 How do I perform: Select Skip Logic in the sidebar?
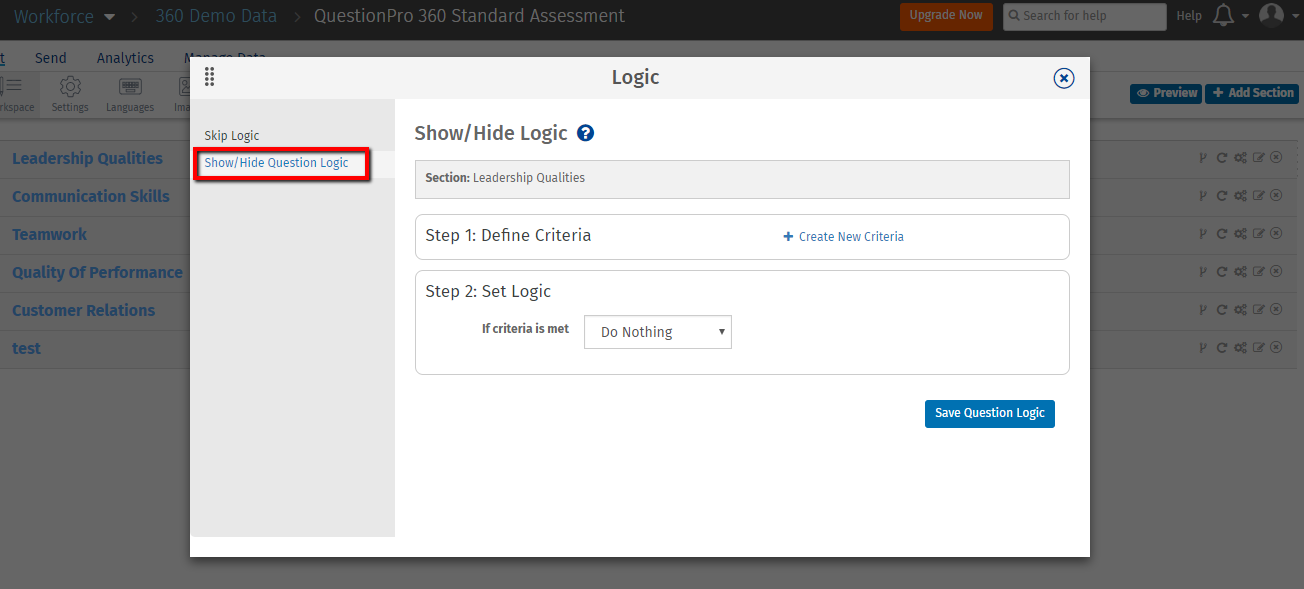click(232, 135)
